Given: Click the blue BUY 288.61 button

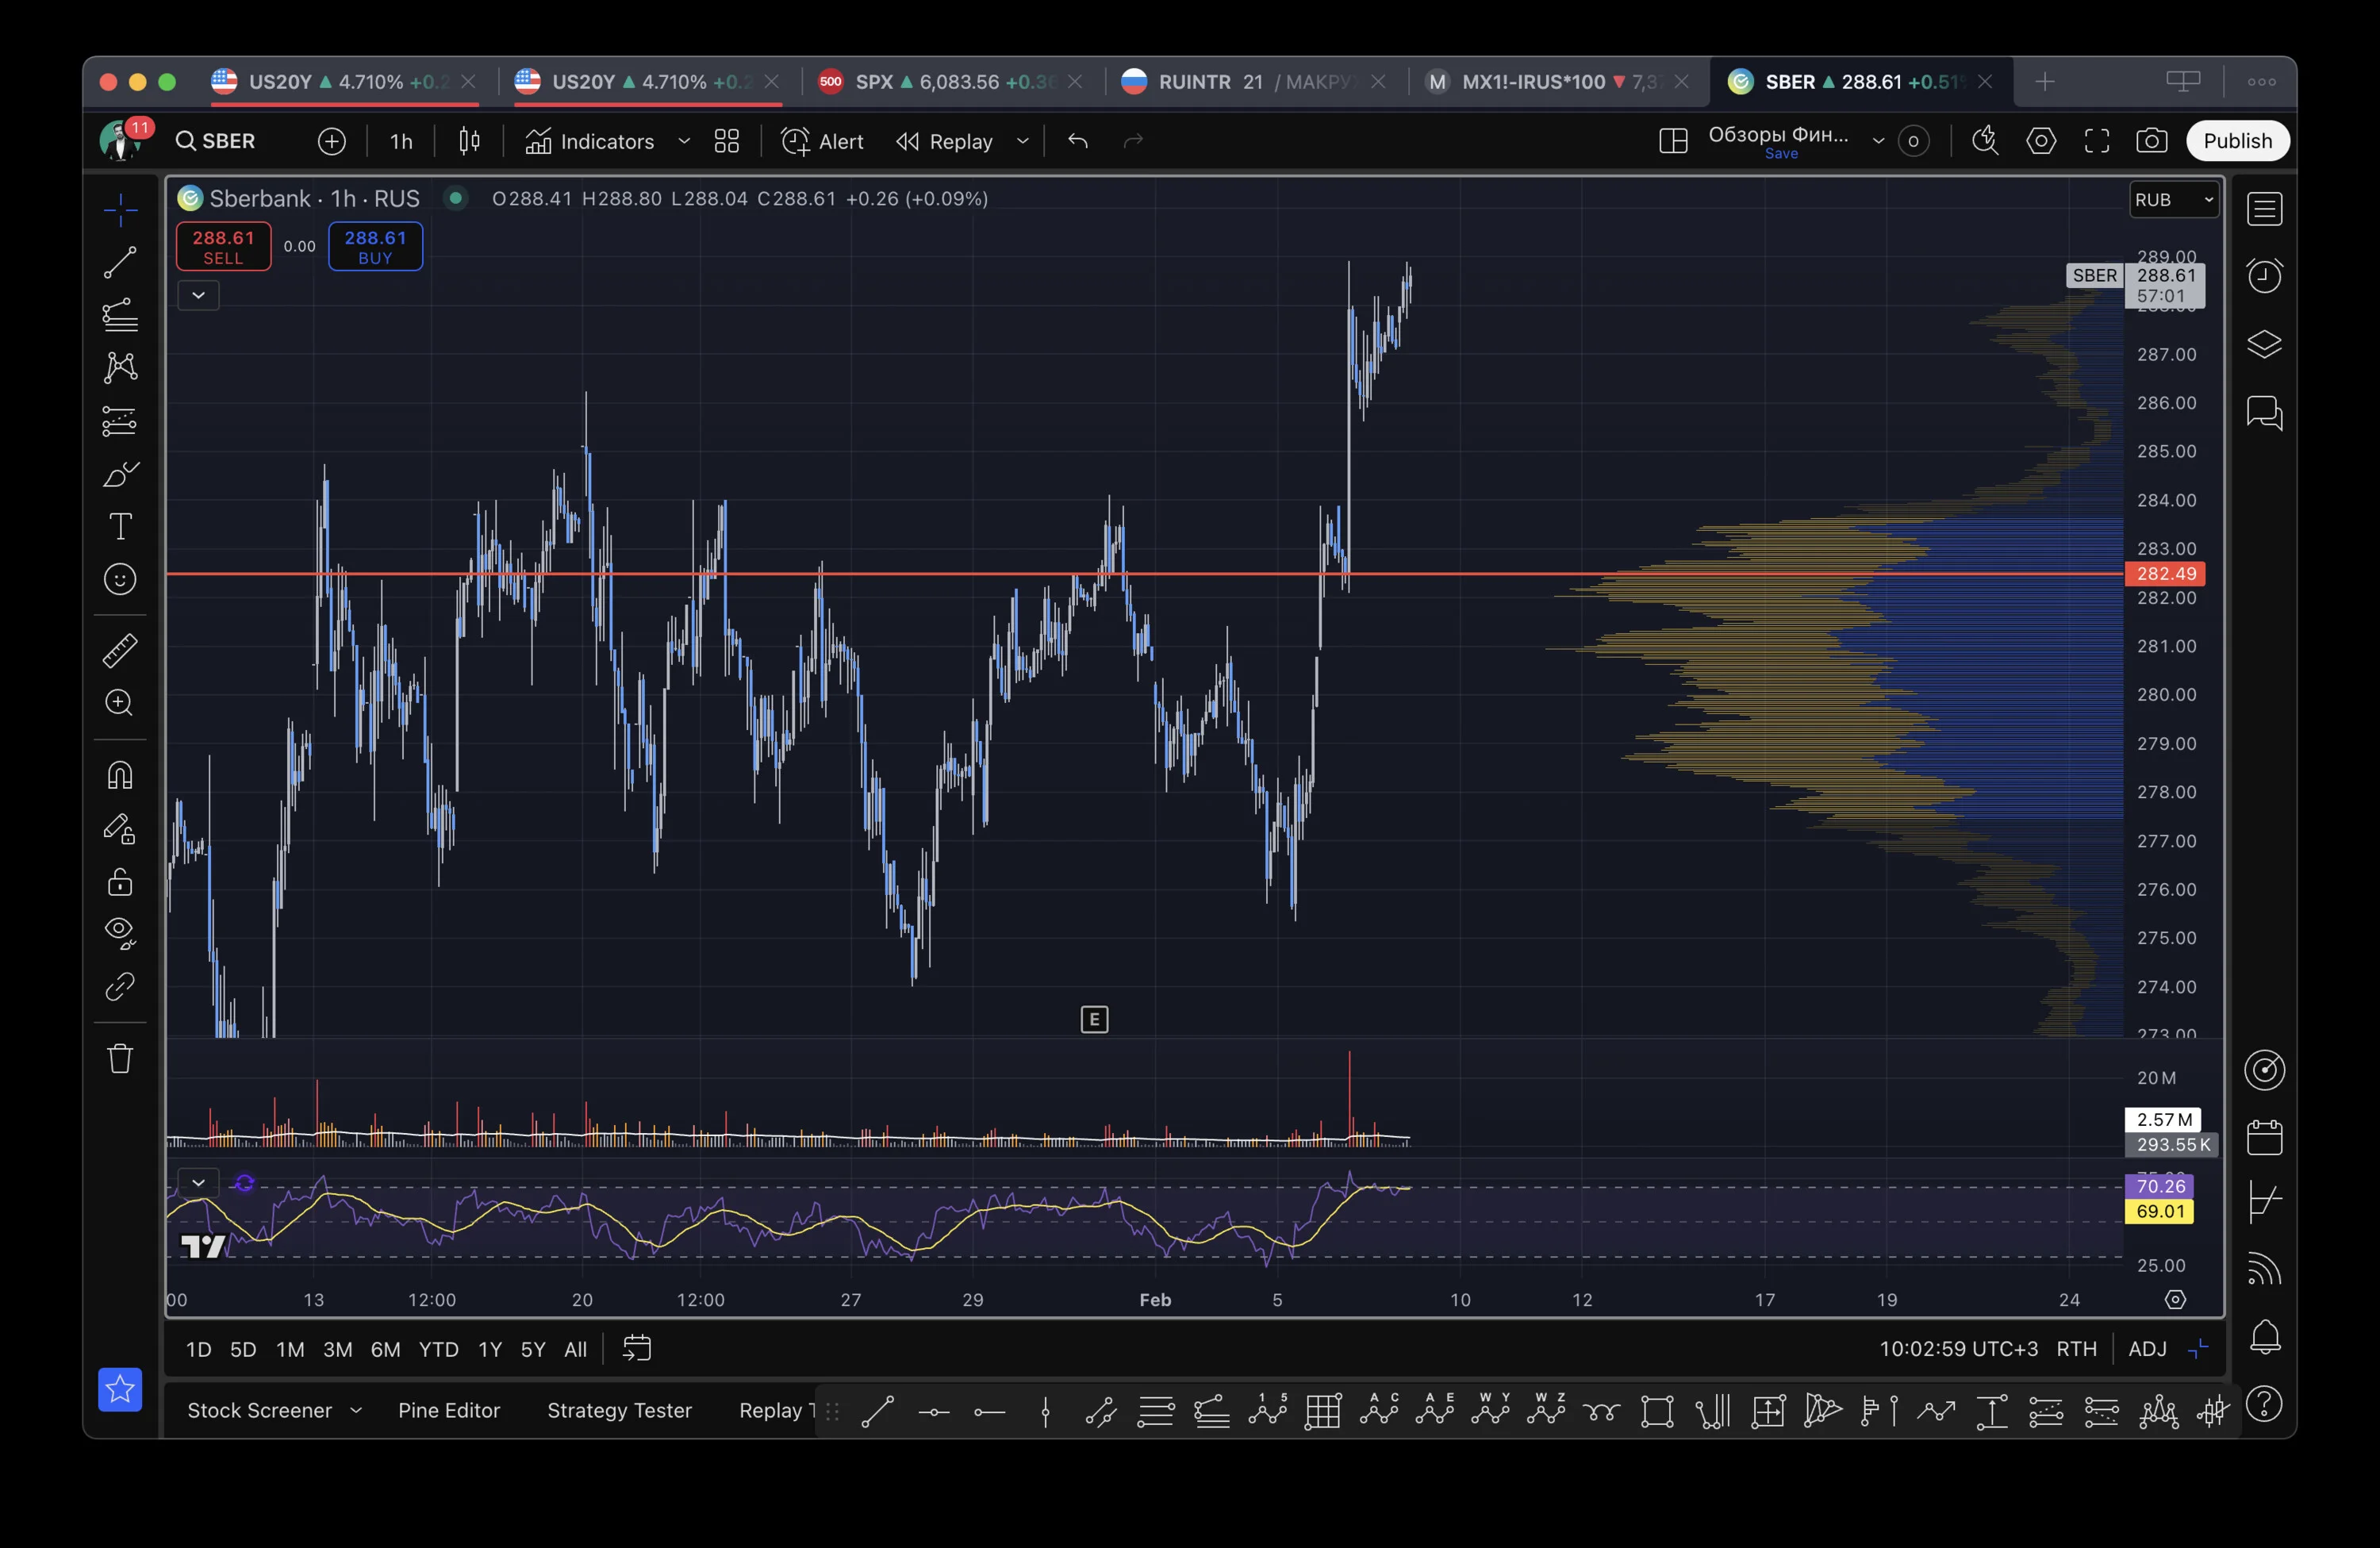Looking at the screenshot, I should [376, 246].
